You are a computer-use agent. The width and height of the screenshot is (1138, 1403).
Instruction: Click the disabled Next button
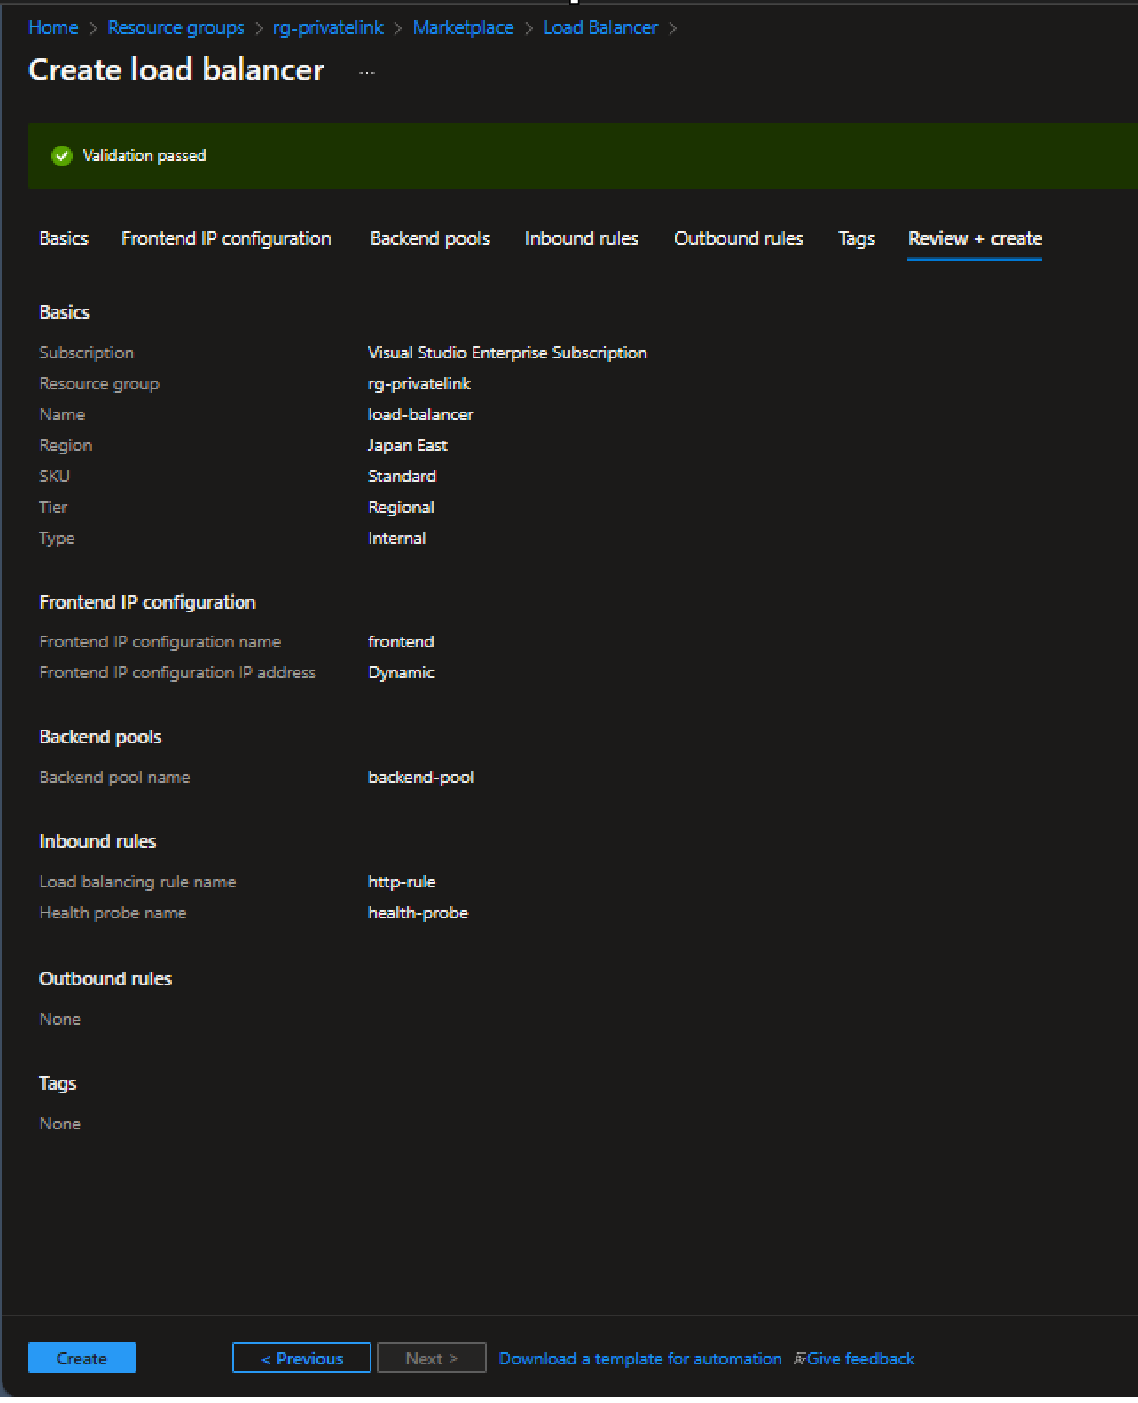coord(432,1358)
